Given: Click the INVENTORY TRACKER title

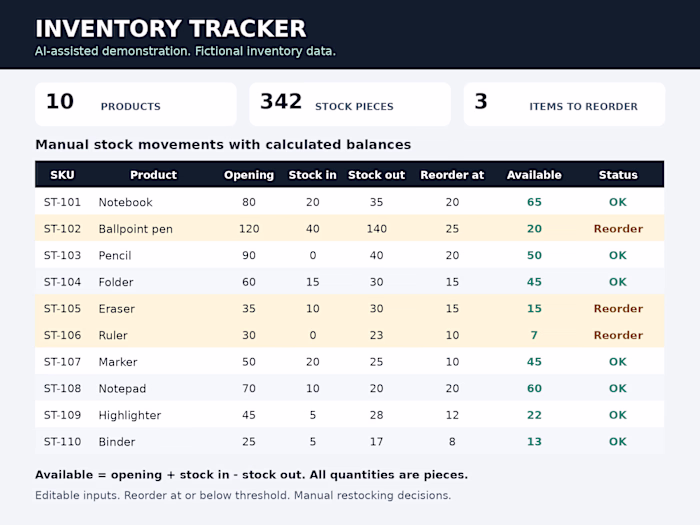Looking at the screenshot, I should pos(171,29).
